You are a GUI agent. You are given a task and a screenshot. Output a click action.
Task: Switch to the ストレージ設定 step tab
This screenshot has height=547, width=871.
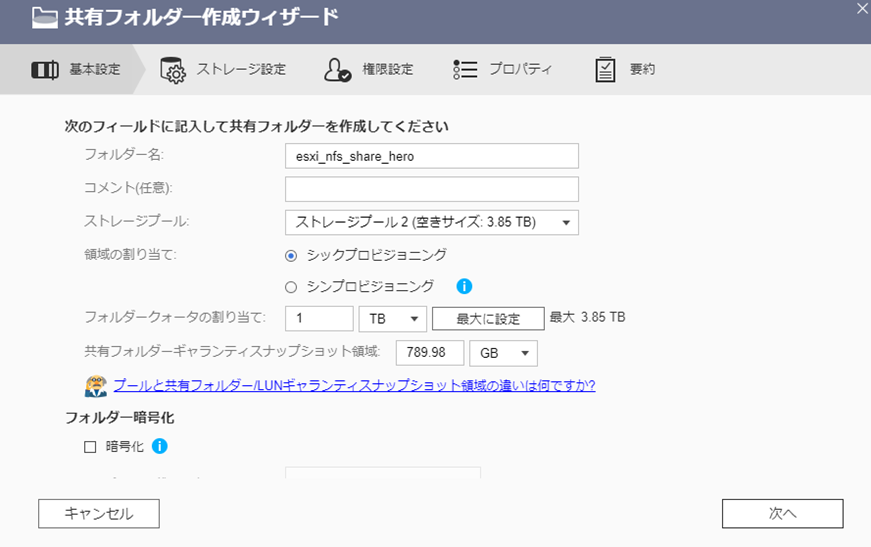(x=240, y=70)
